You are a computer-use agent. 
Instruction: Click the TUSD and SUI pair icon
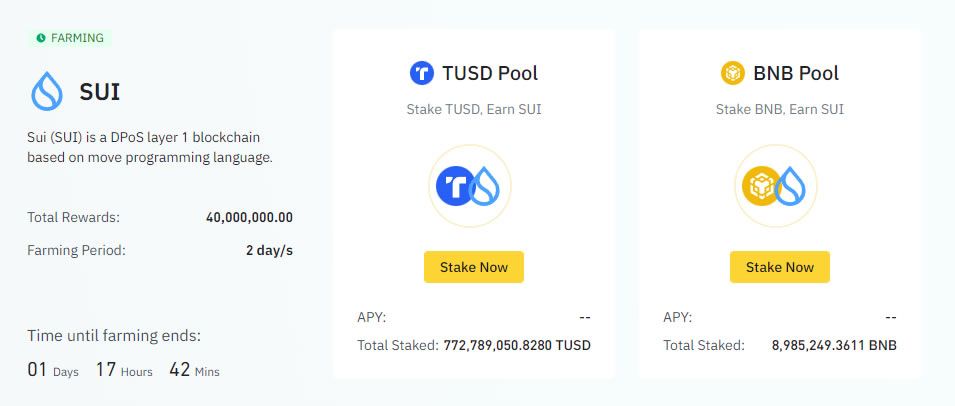[470, 186]
